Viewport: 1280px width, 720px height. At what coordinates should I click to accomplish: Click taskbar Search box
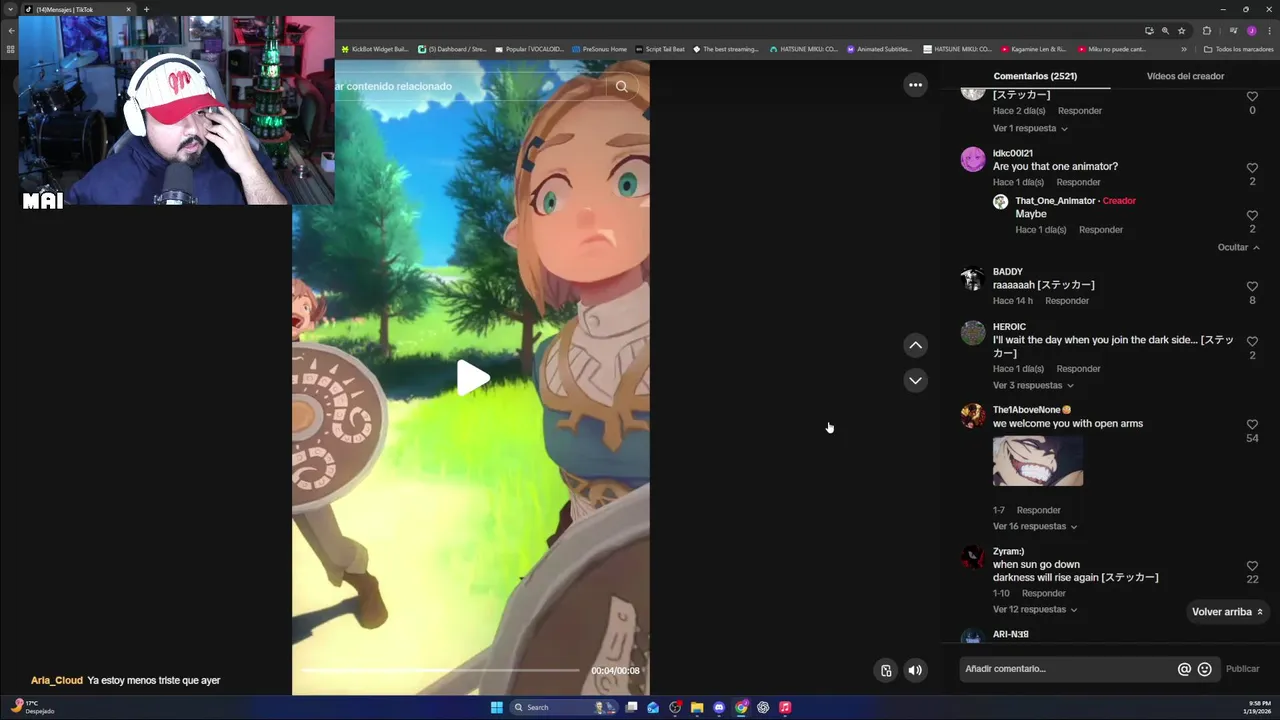click(x=565, y=707)
